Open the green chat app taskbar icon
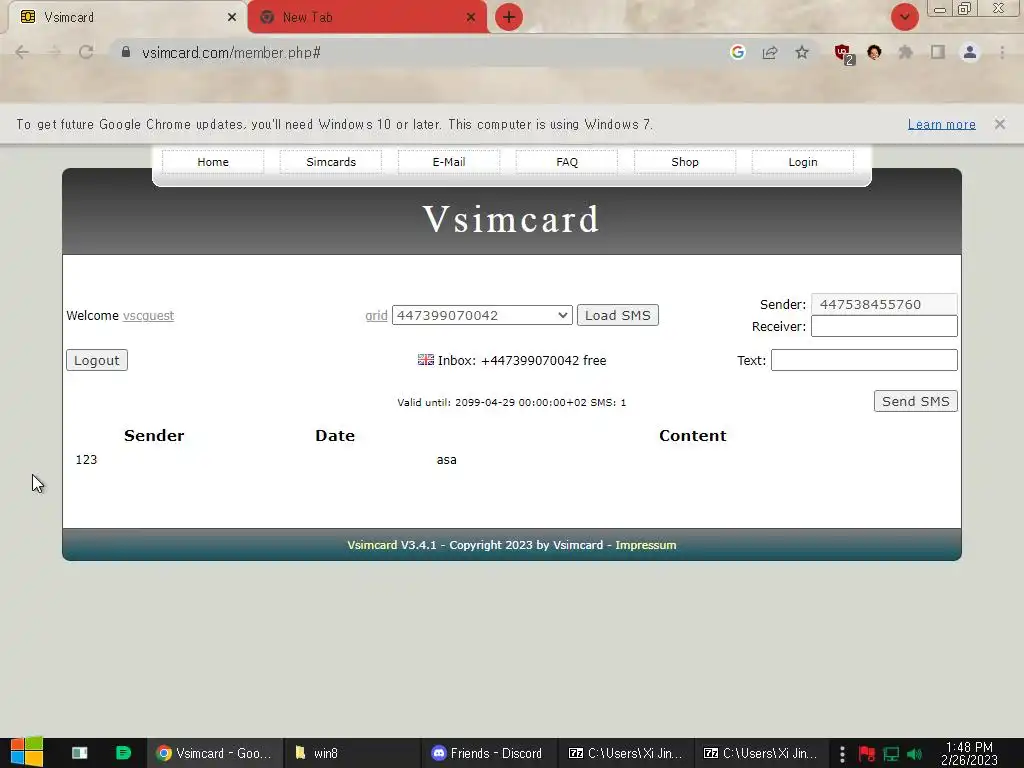The image size is (1024, 768). 123,753
